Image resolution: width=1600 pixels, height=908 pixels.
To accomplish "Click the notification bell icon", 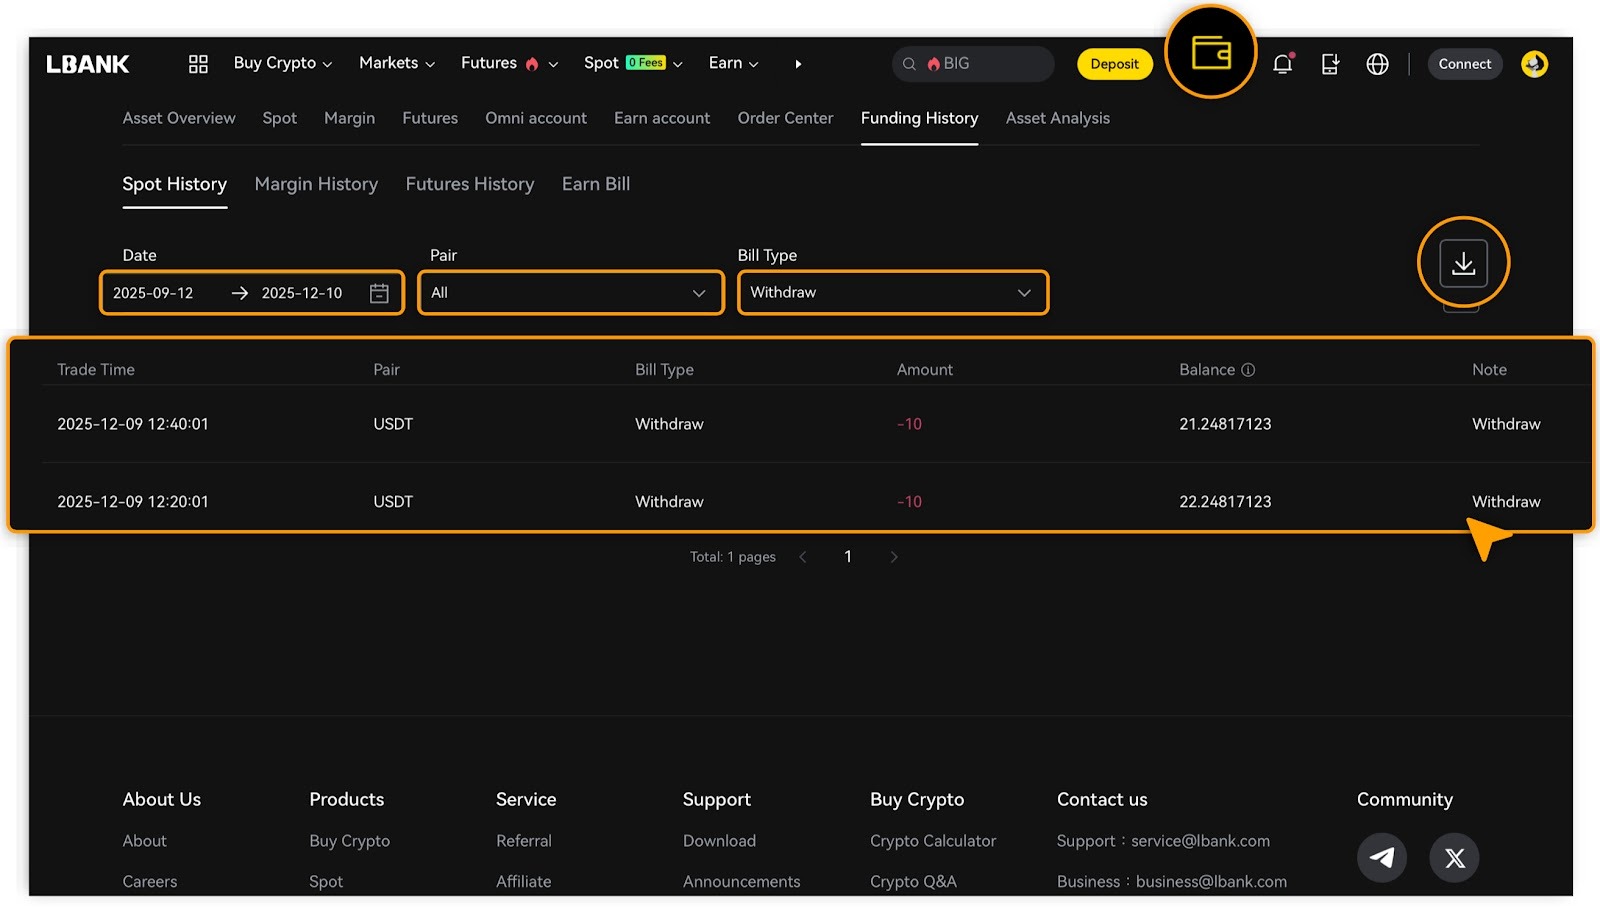I will (x=1282, y=64).
